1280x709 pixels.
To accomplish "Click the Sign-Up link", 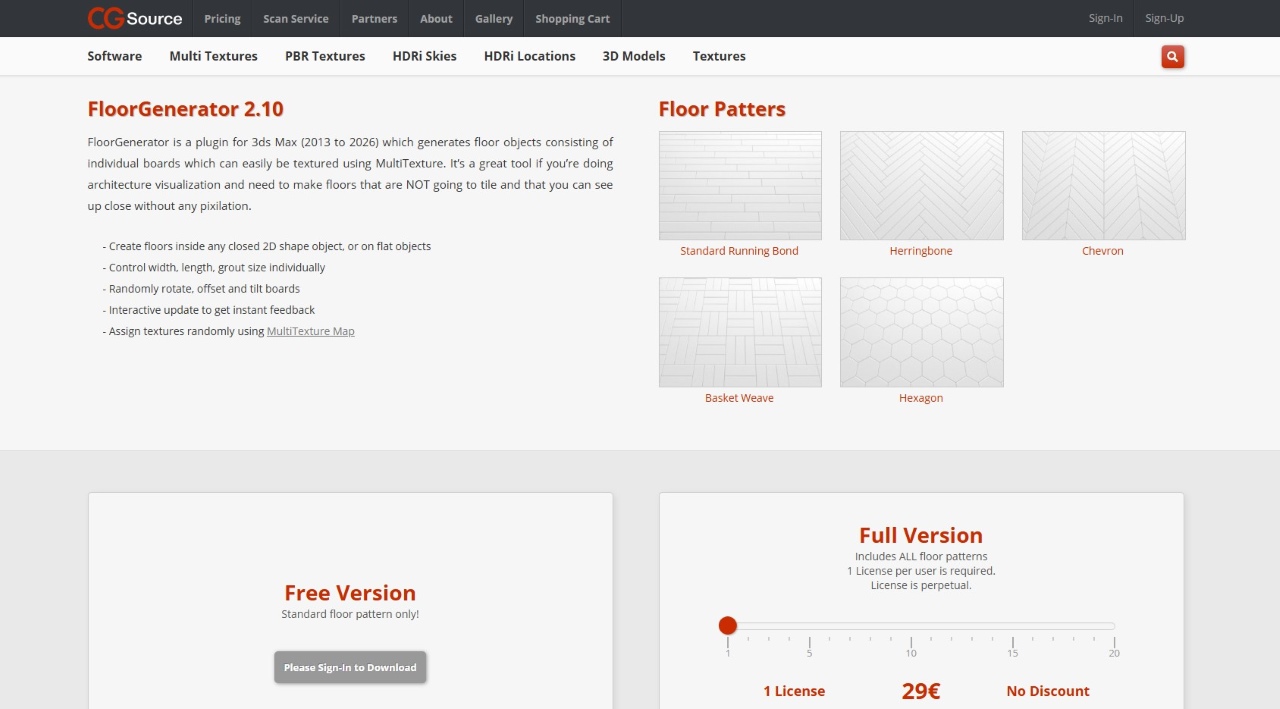I will pyautogui.click(x=1164, y=19).
